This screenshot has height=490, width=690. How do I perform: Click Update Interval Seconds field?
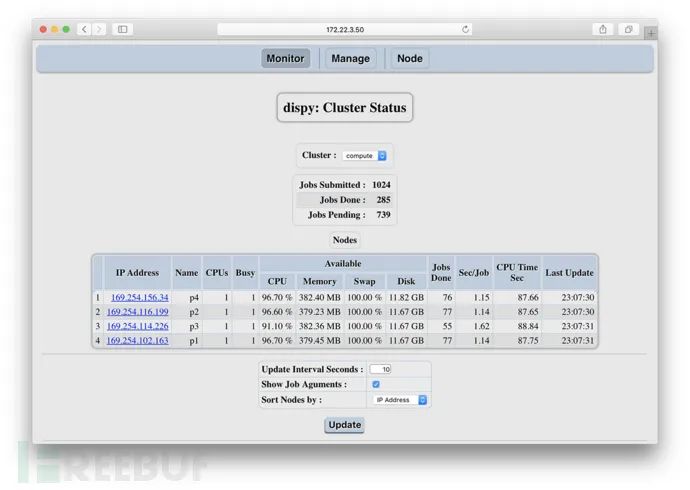click(x=381, y=369)
